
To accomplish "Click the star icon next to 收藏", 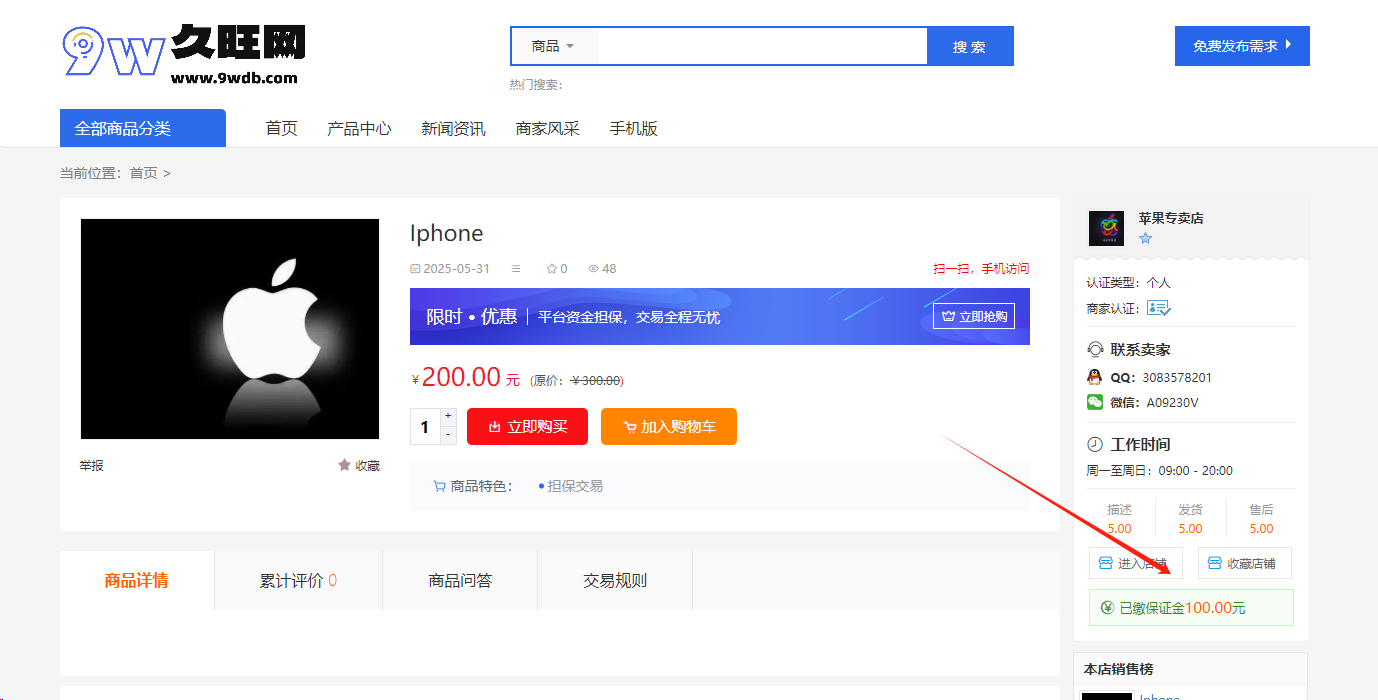I will [x=345, y=465].
